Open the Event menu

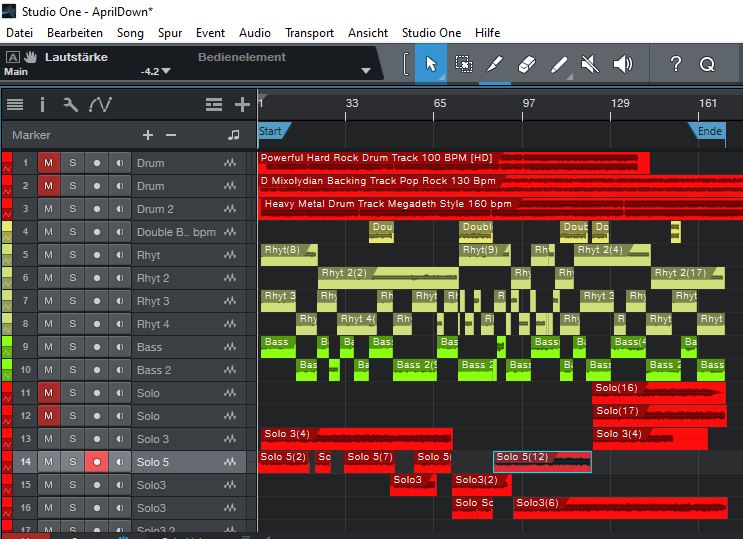pos(210,33)
